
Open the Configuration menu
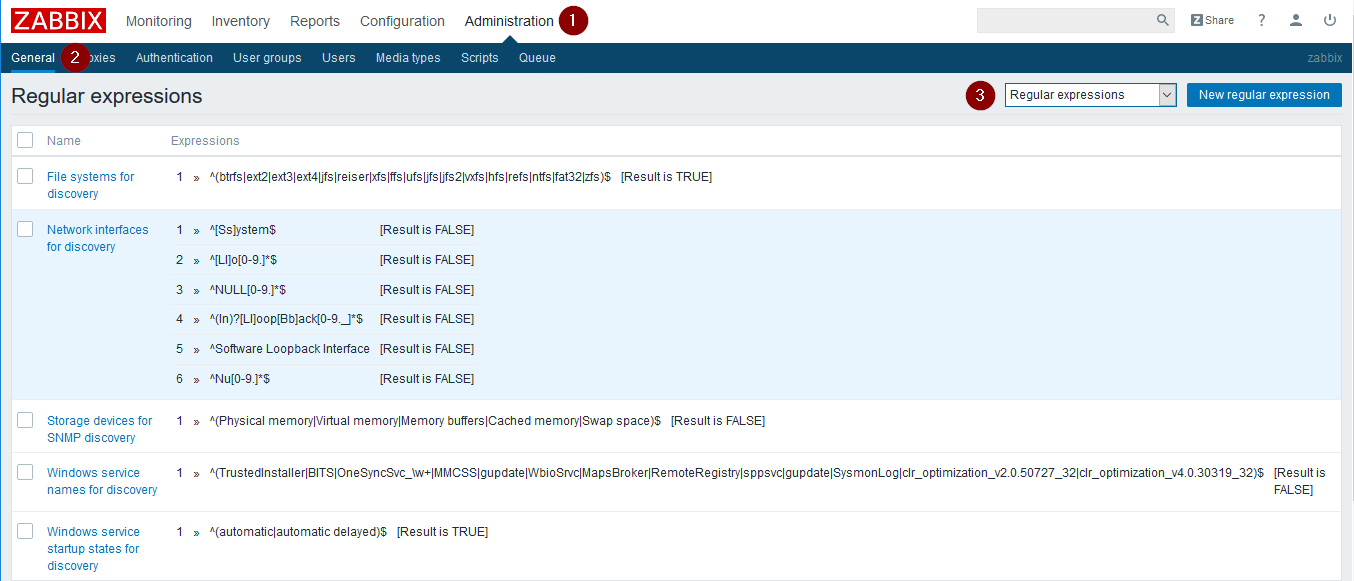tap(402, 21)
